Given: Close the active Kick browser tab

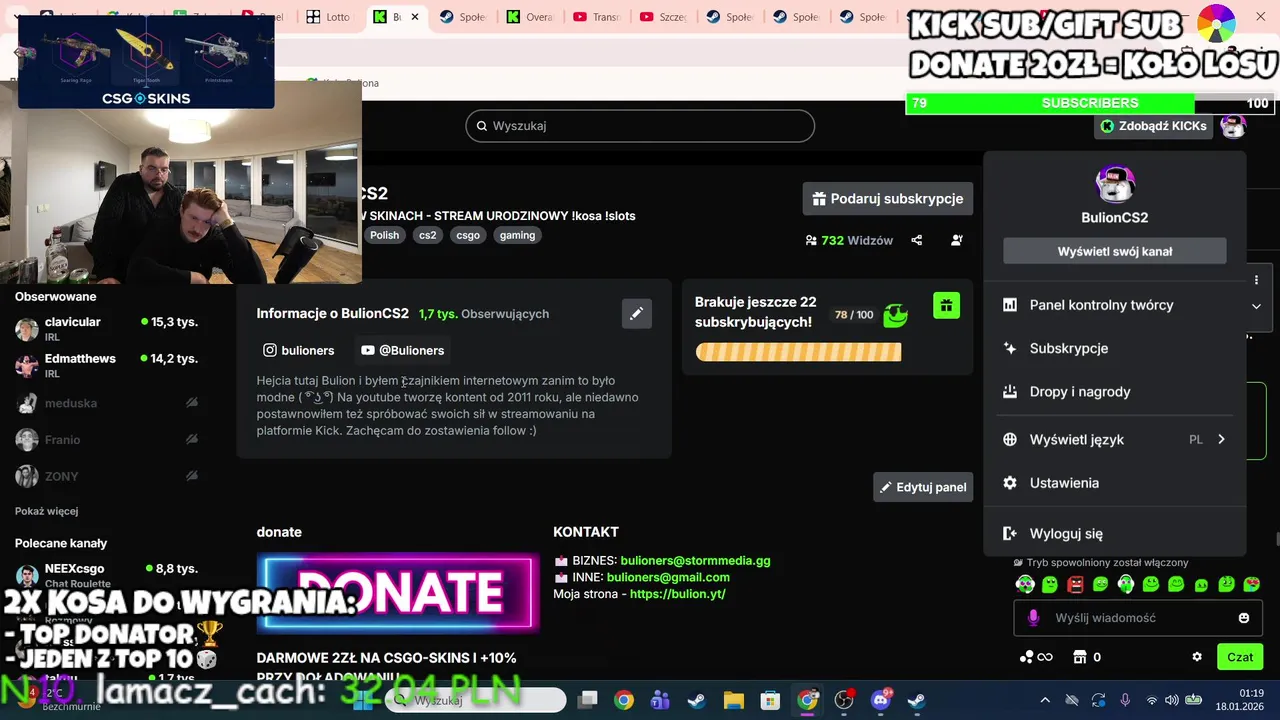Looking at the screenshot, I should point(415,17).
